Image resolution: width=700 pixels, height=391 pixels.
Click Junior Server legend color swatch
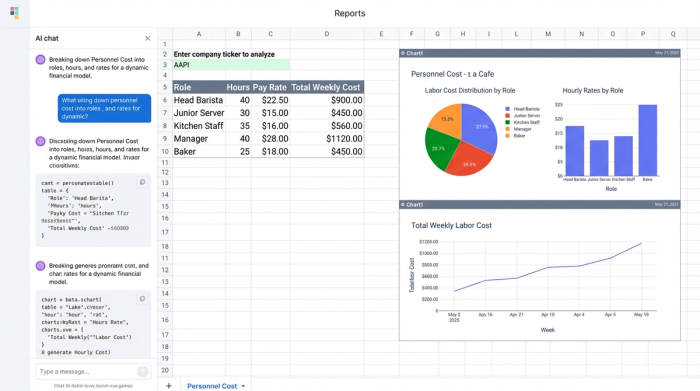click(508, 116)
